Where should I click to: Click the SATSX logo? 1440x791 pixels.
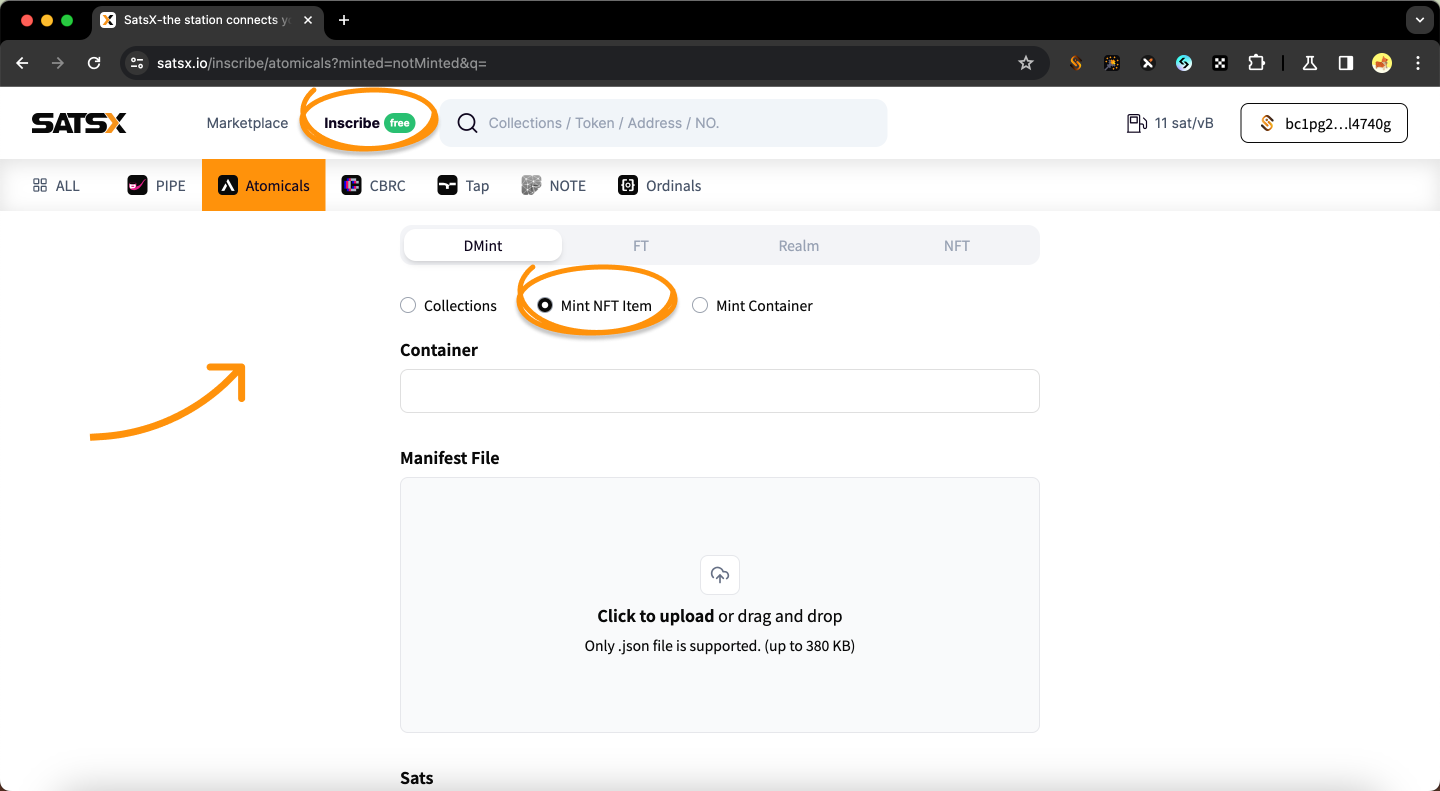click(x=79, y=123)
